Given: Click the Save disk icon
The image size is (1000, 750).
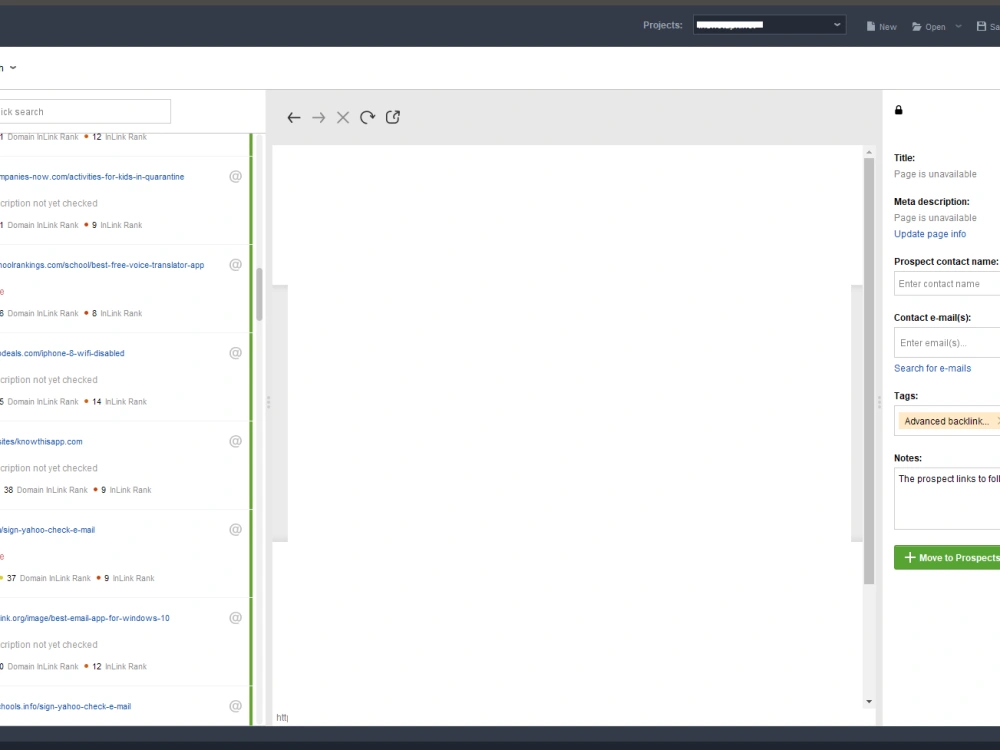Looking at the screenshot, I should pyautogui.click(x=982, y=26).
